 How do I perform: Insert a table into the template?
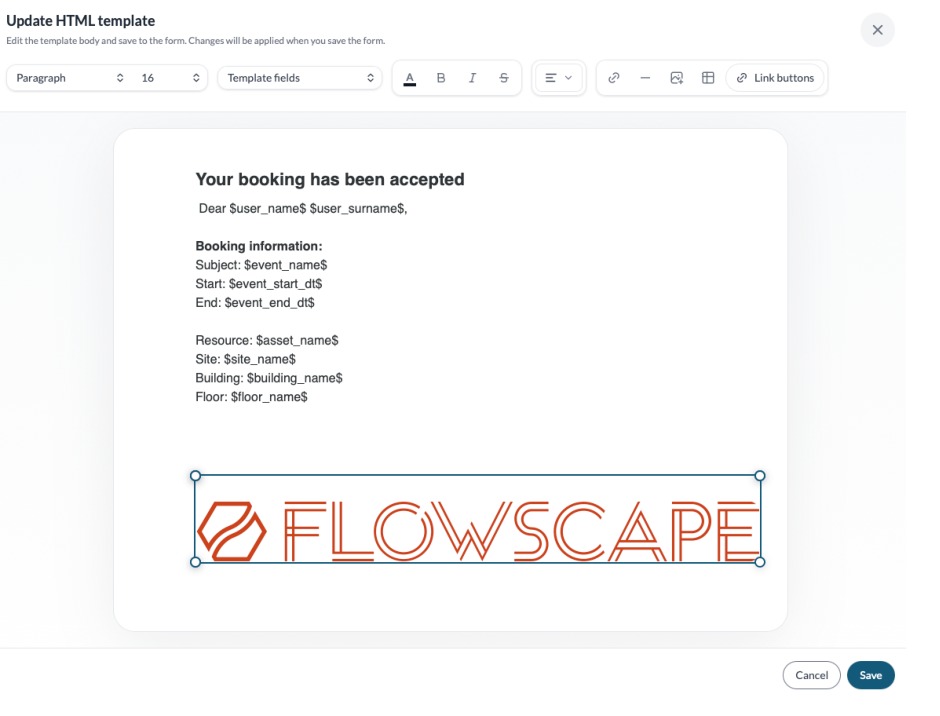coord(708,78)
